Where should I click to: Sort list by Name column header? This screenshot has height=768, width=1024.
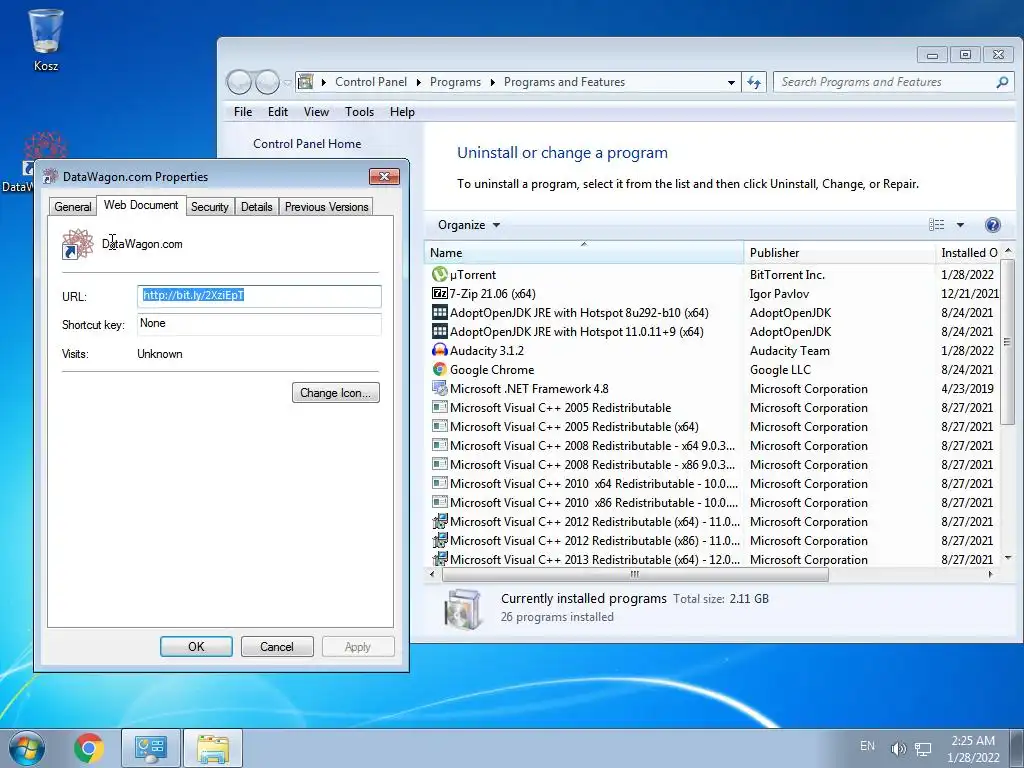point(584,253)
